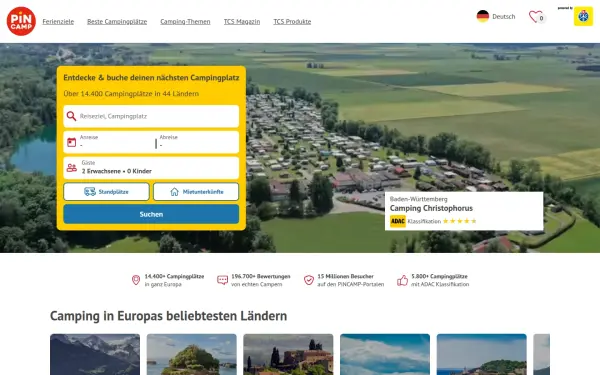The height and width of the screenshot is (375, 600).
Task: Open the first country card with snowy mountains
Action: click(x=95, y=354)
